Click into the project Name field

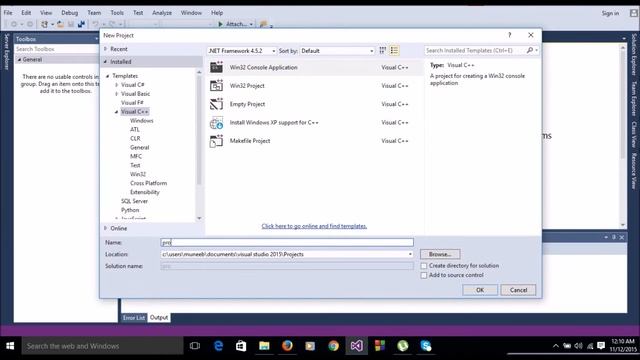[287, 242]
